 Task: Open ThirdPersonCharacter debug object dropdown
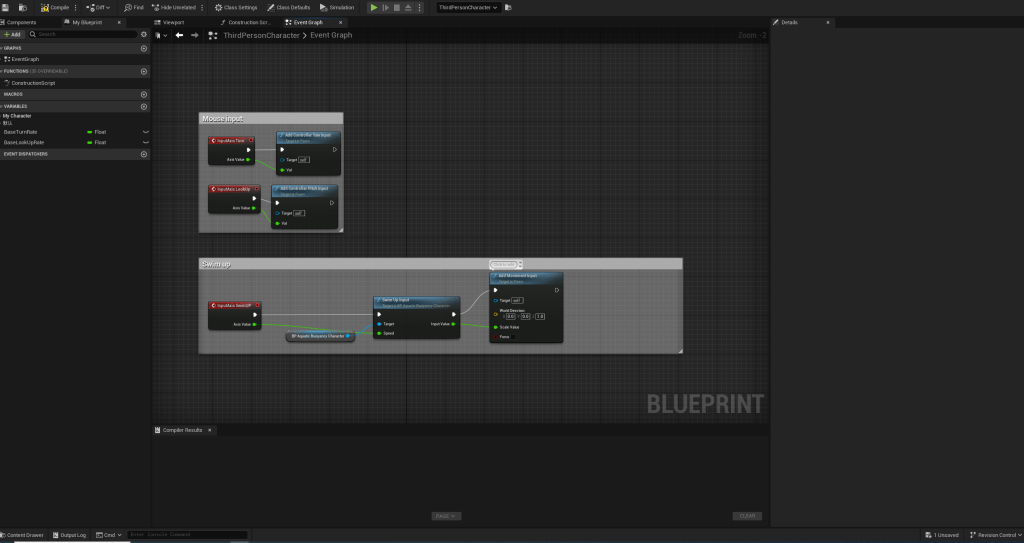pyautogui.click(x=468, y=7)
